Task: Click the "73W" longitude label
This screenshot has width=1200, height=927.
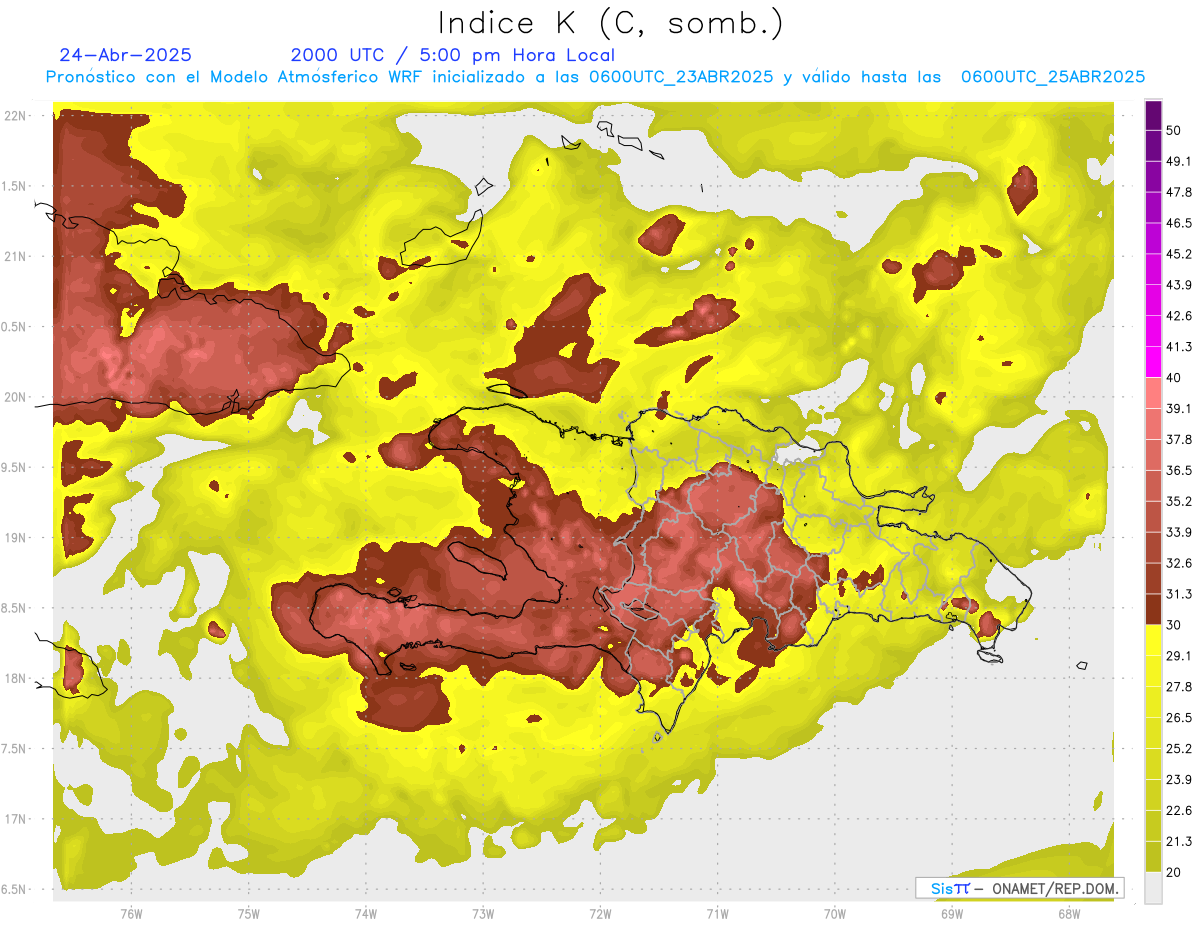Action: pyautogui.click(x=483, y=914)
